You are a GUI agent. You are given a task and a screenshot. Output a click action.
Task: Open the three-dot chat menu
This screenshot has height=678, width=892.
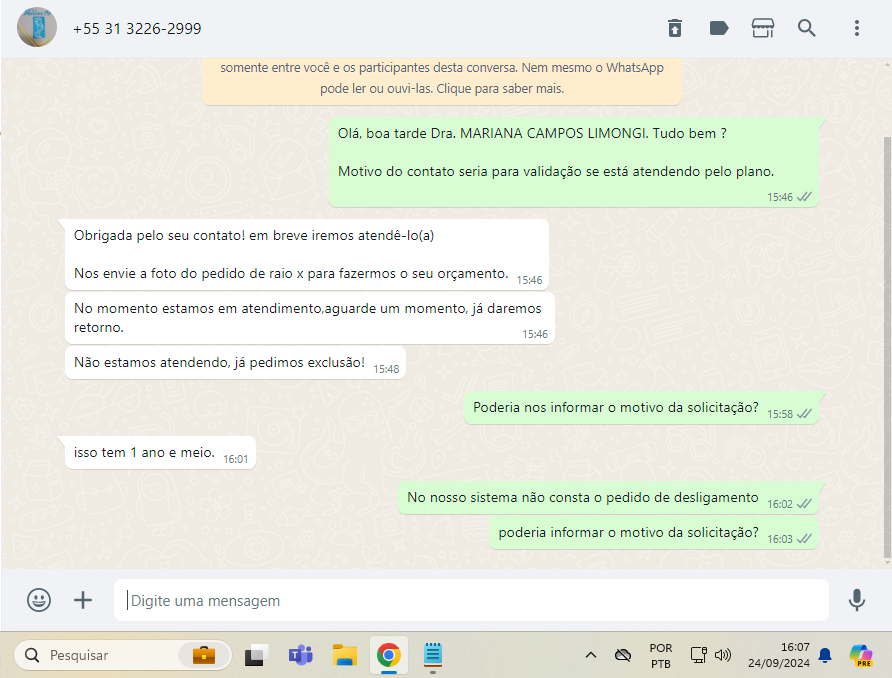click(x=857, y=28)
